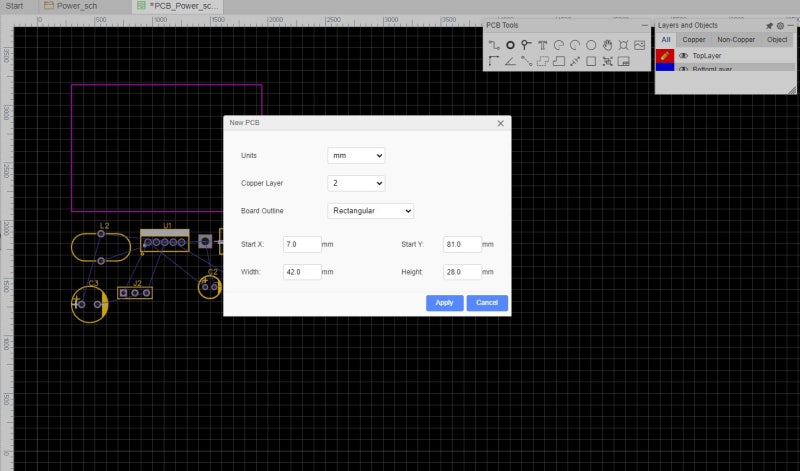This screenshot has height=471, width=800.
Task: Select the Via tool
Action: coord(526,45)
